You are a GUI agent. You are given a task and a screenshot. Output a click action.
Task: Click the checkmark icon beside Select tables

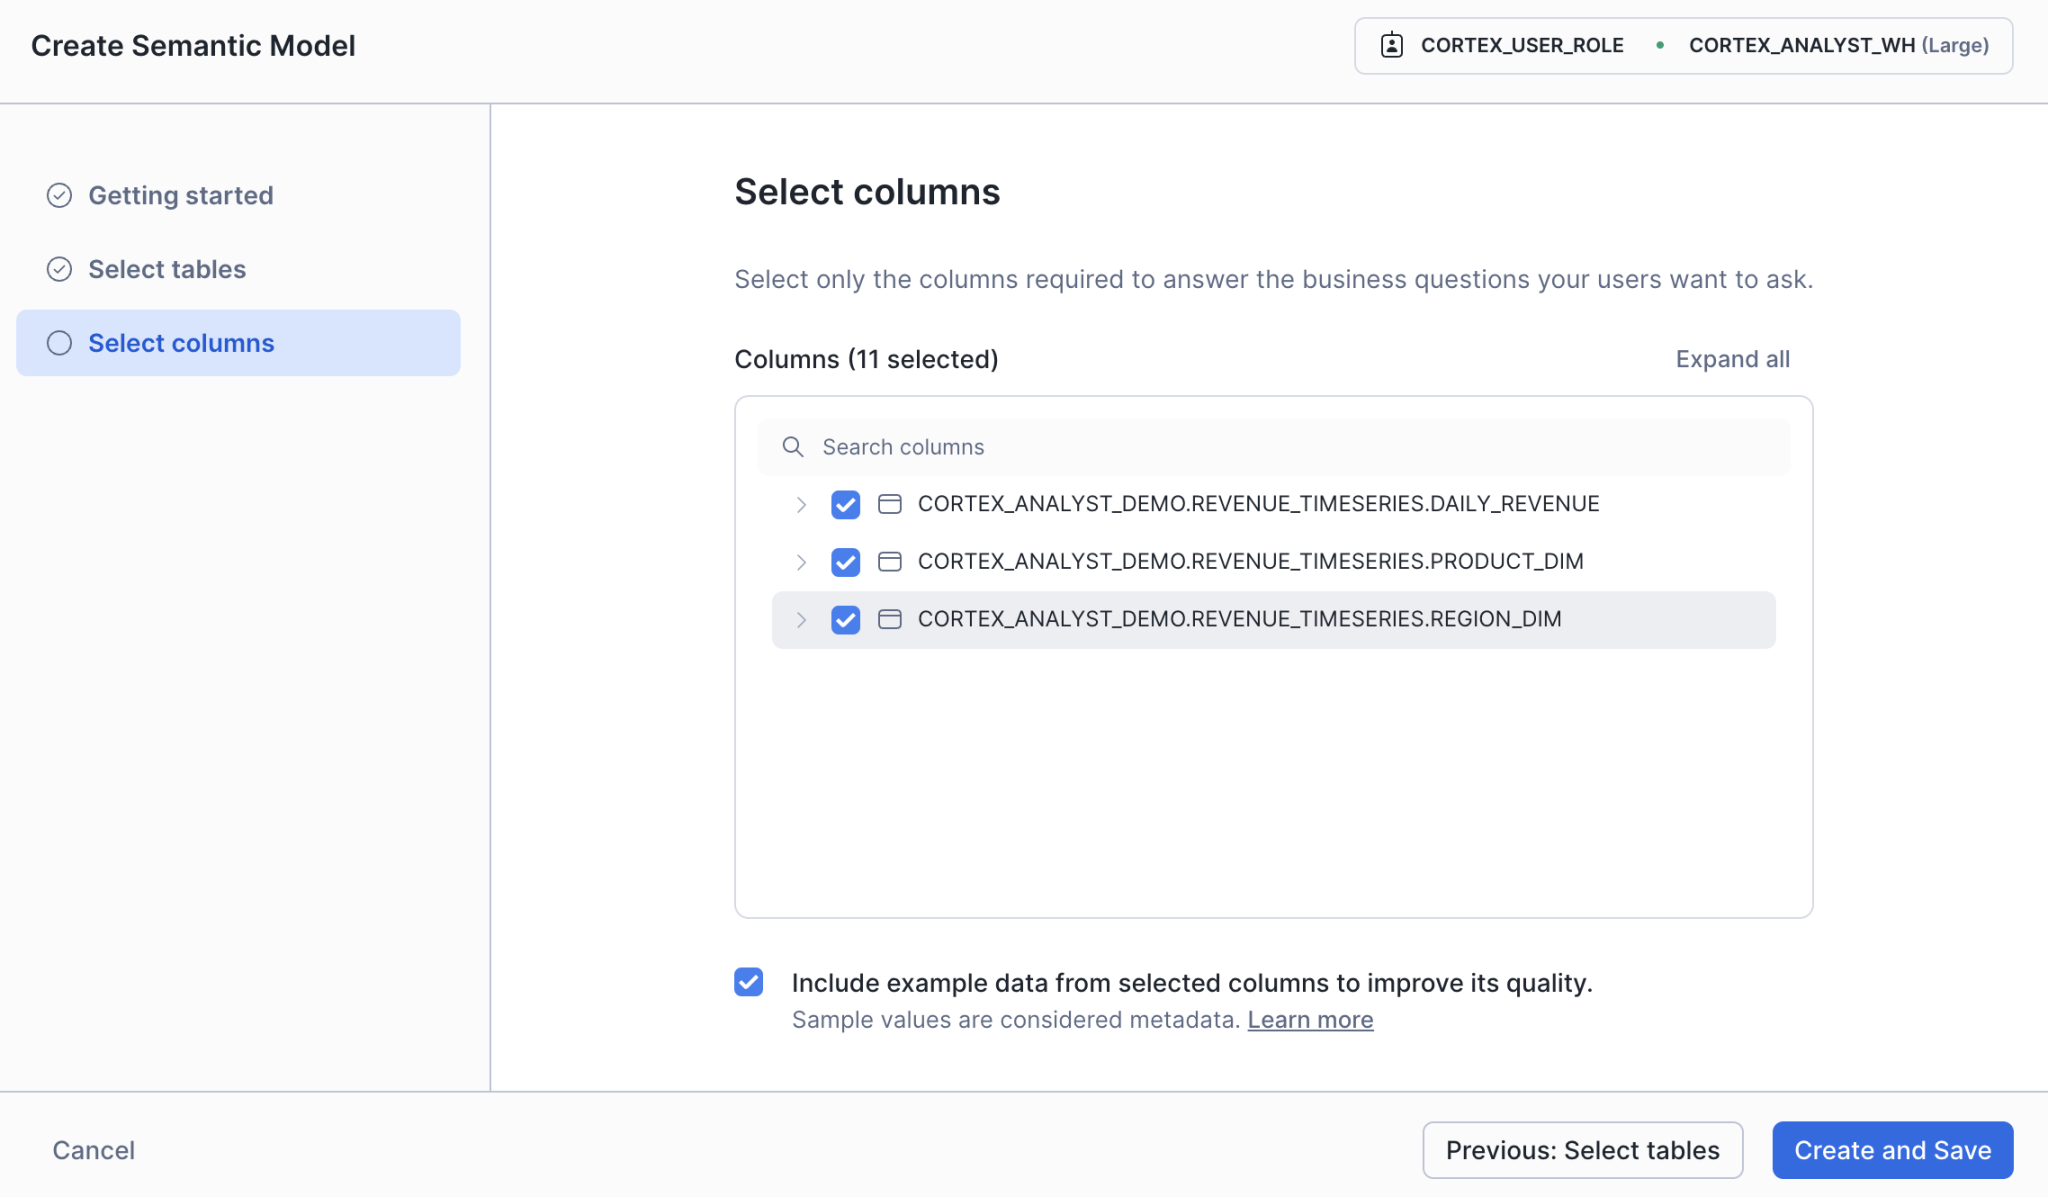pyautogui.click(x=59, y=268)
